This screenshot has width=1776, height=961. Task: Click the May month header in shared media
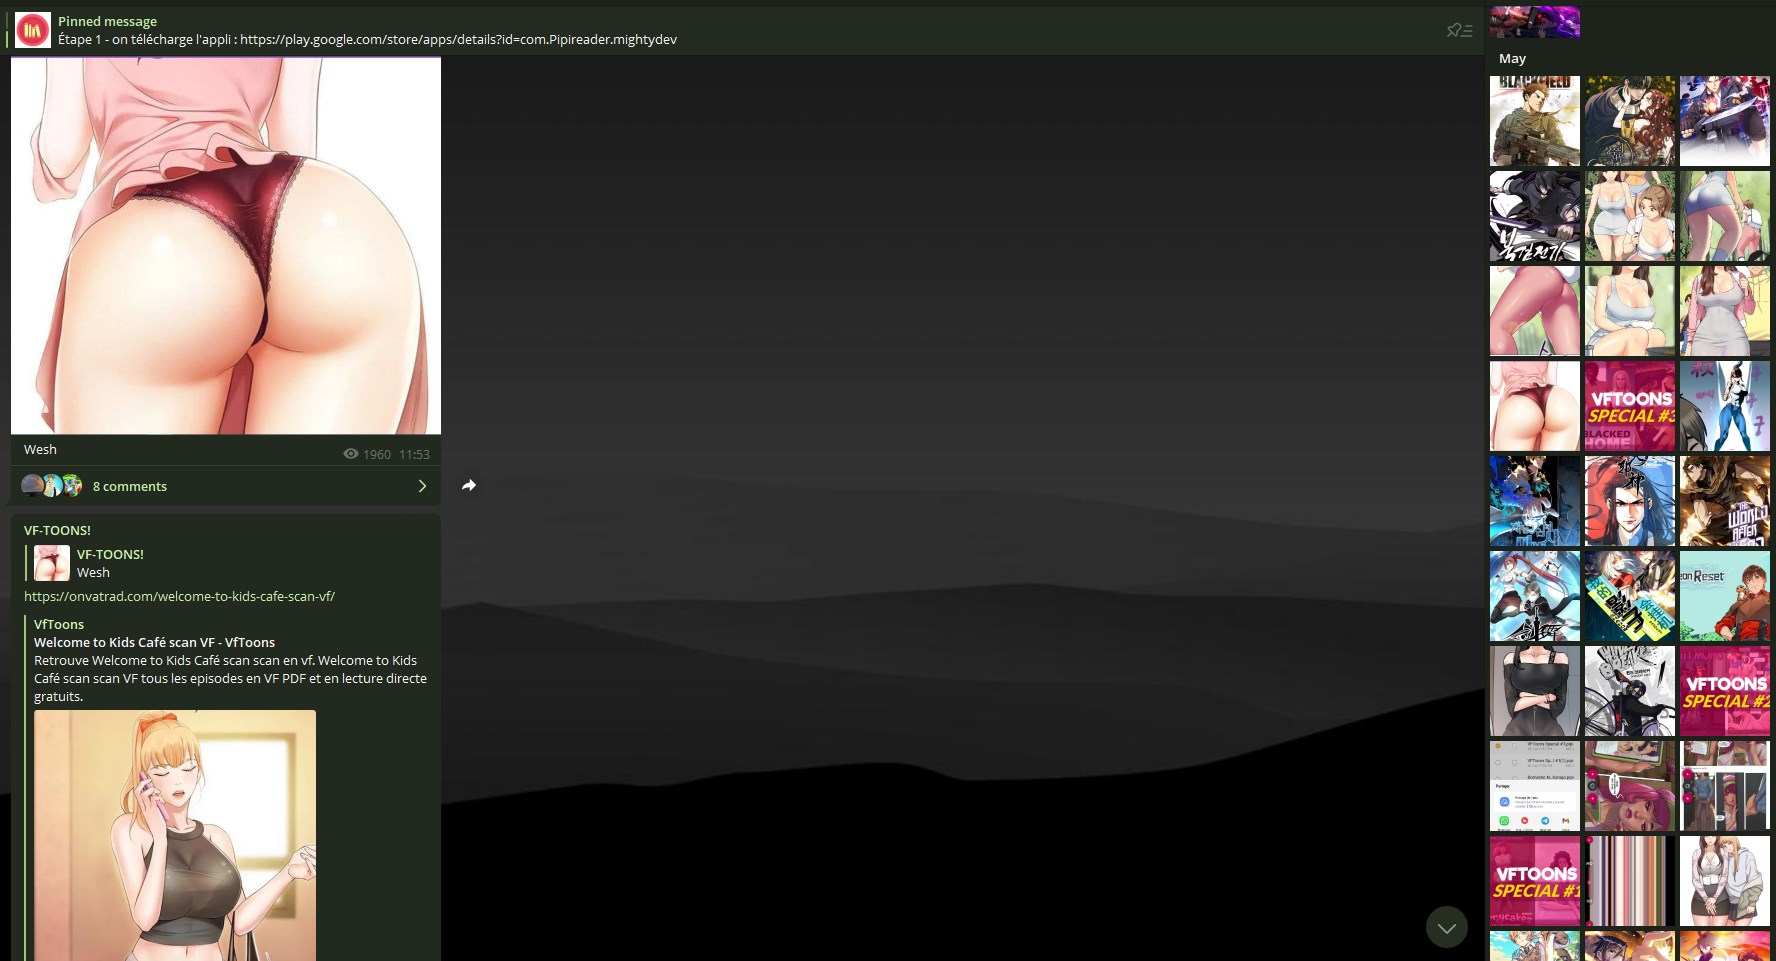coord(1512,58)
